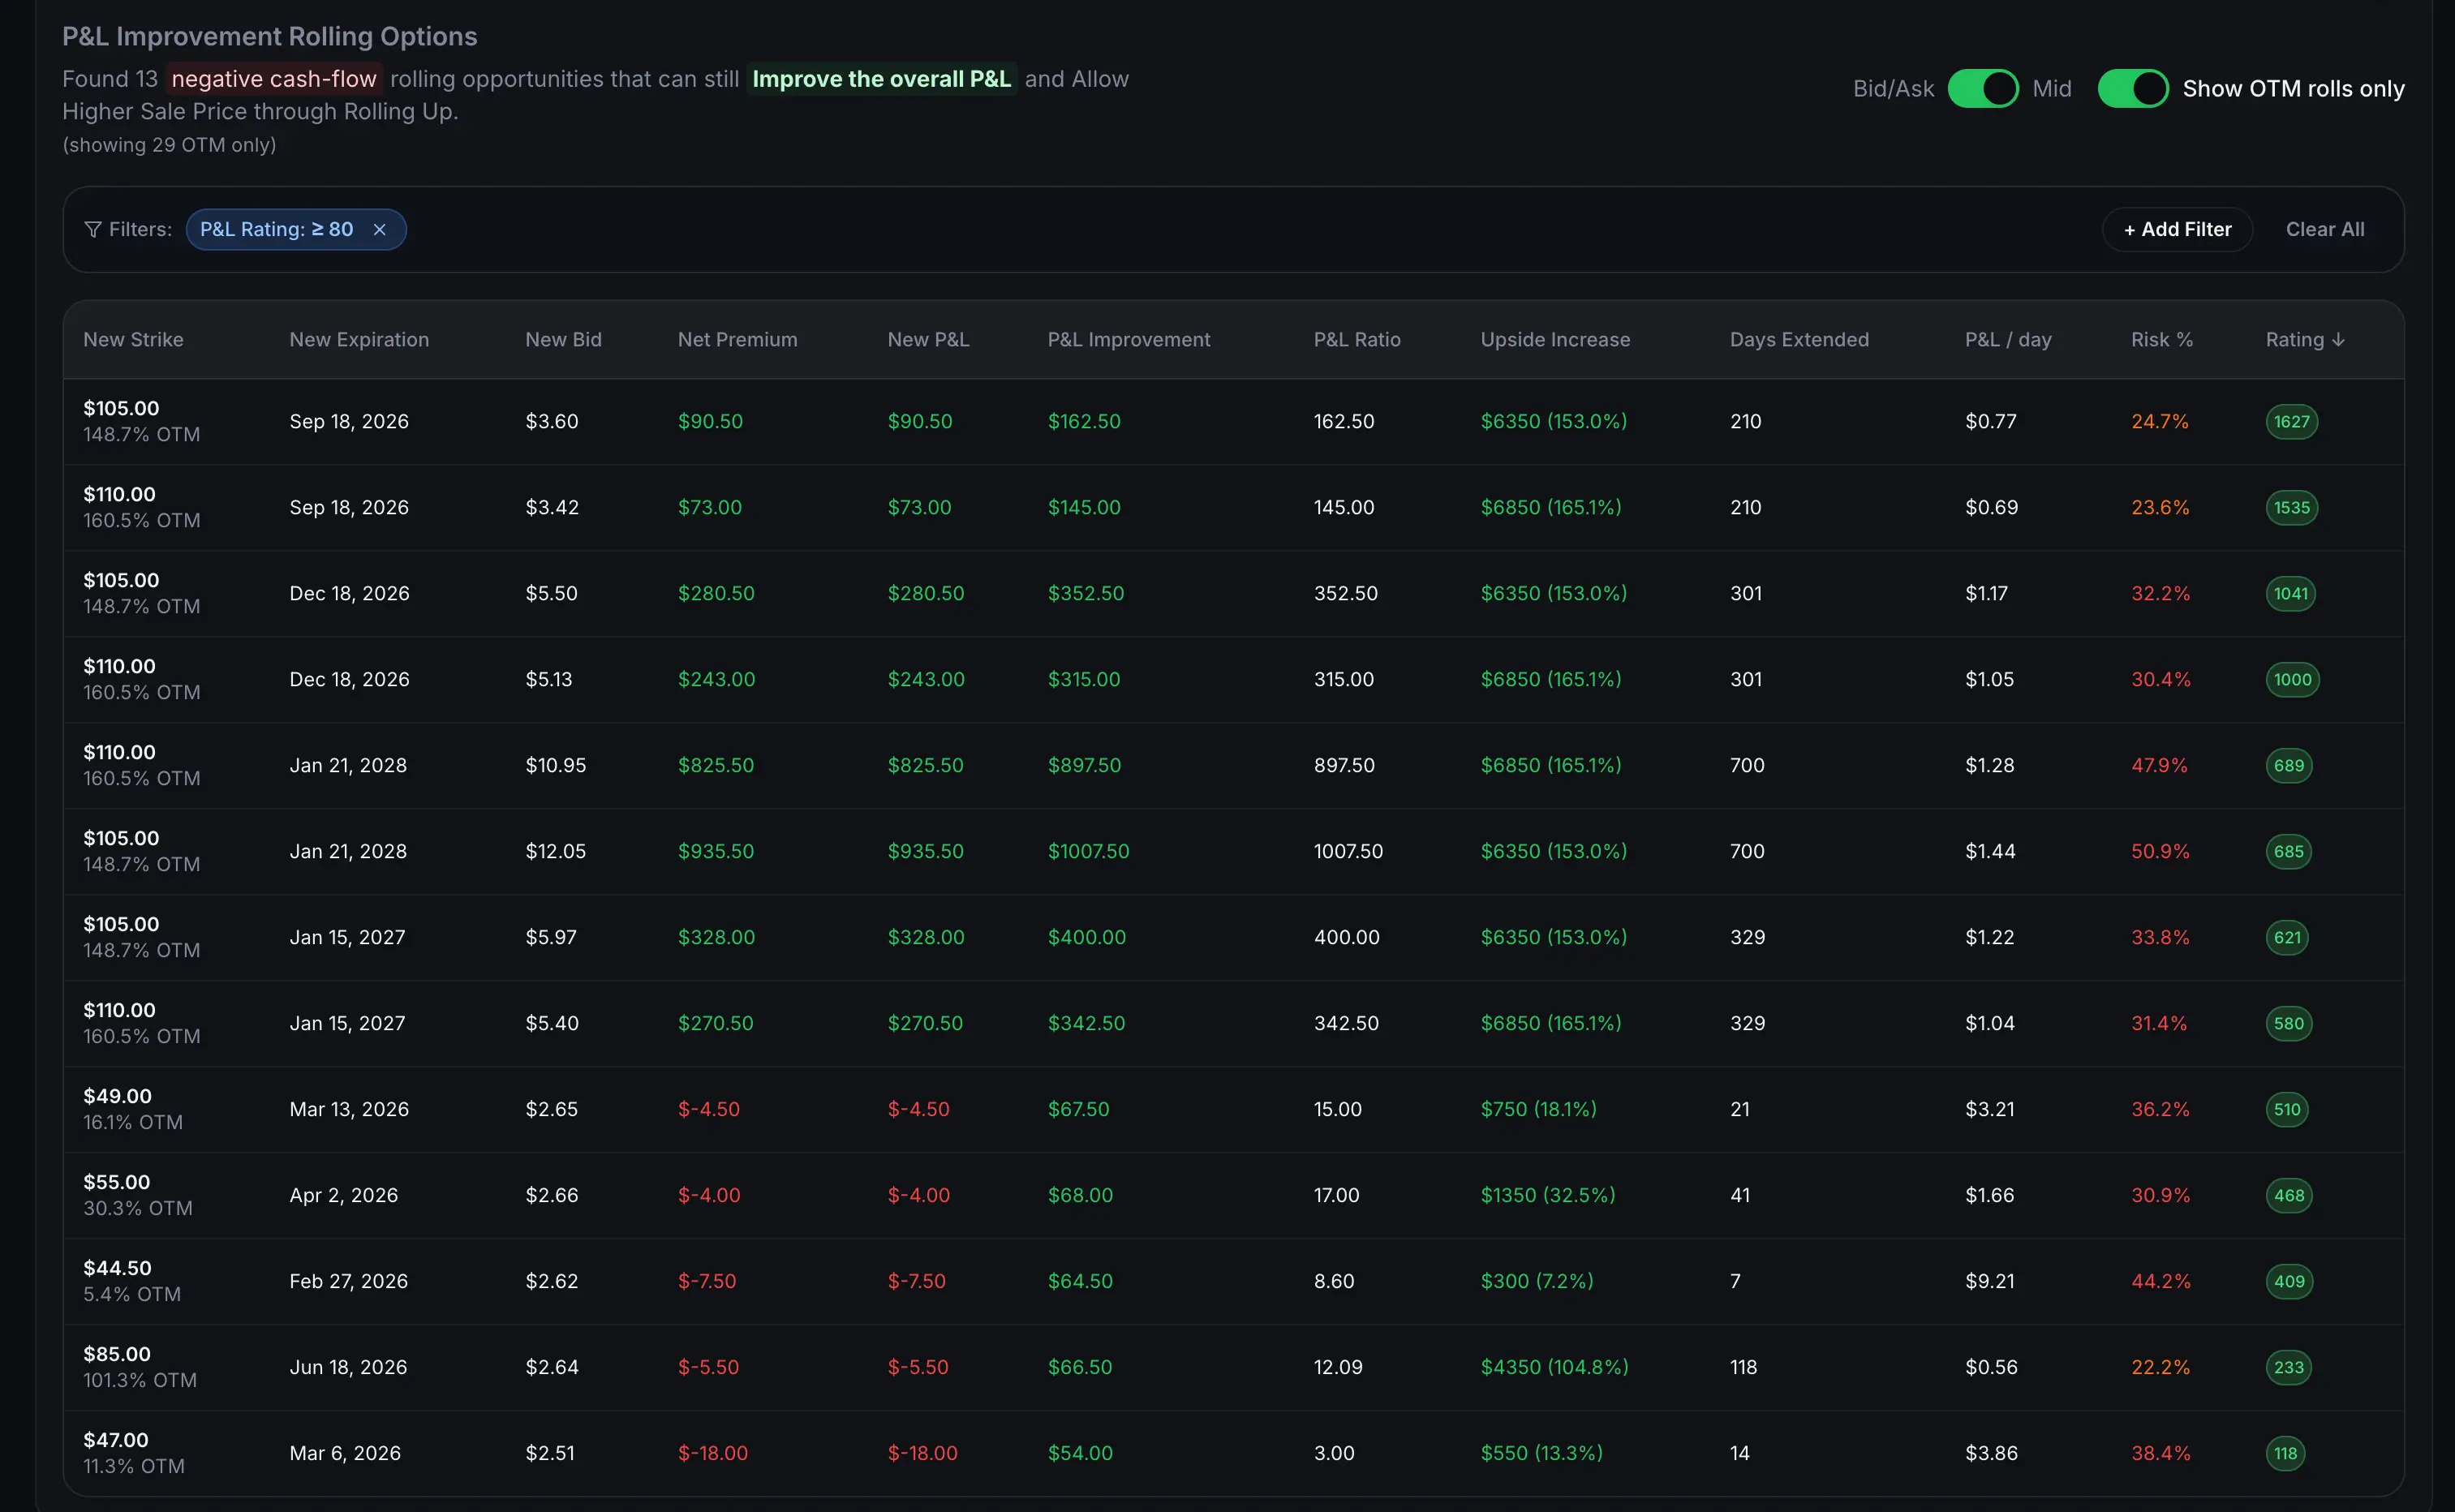Click the 689 rating badge
Screen dimensions: 2455x1512
[x=2288, y=766]
